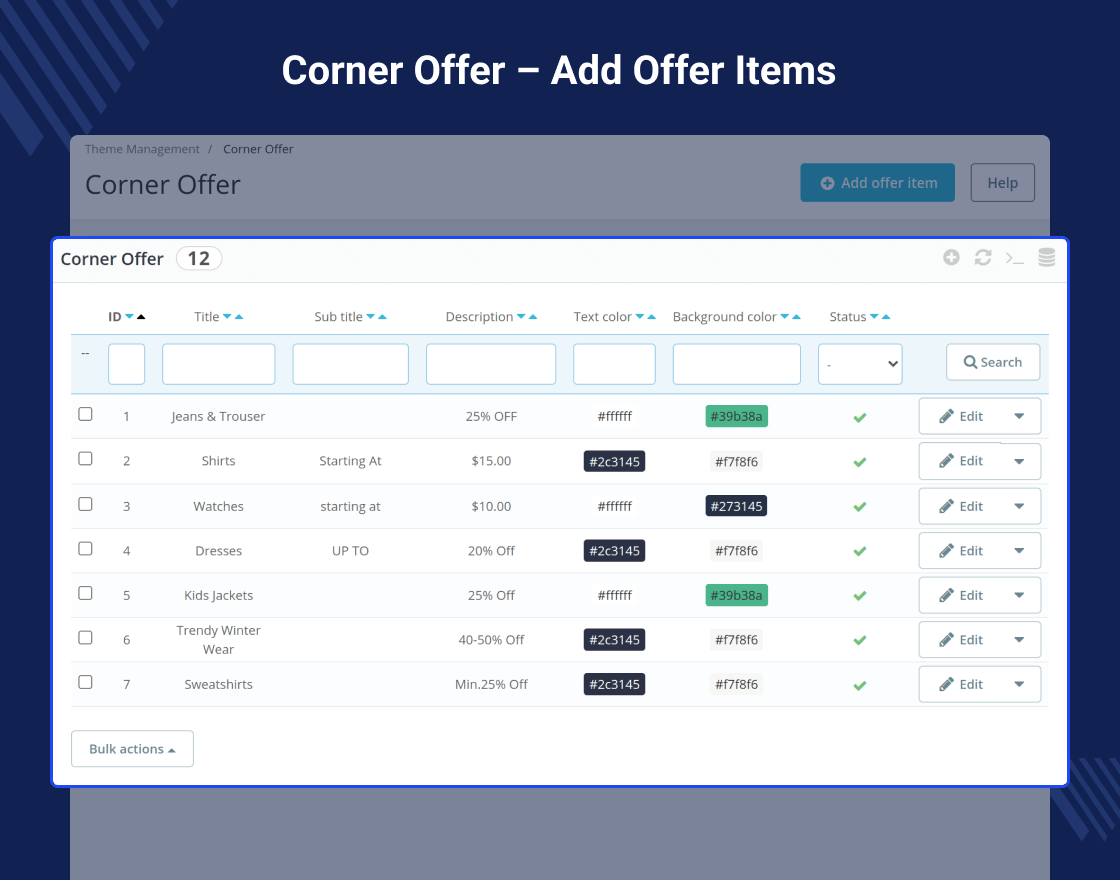
Task: Sort Status column ascending arrow
Action: tap(886, 316)
